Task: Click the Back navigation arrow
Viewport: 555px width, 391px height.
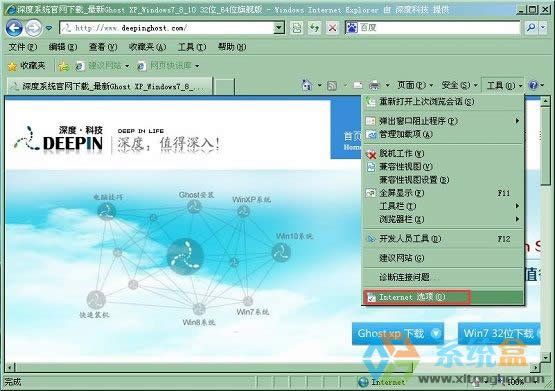Action: pos(14,28)
